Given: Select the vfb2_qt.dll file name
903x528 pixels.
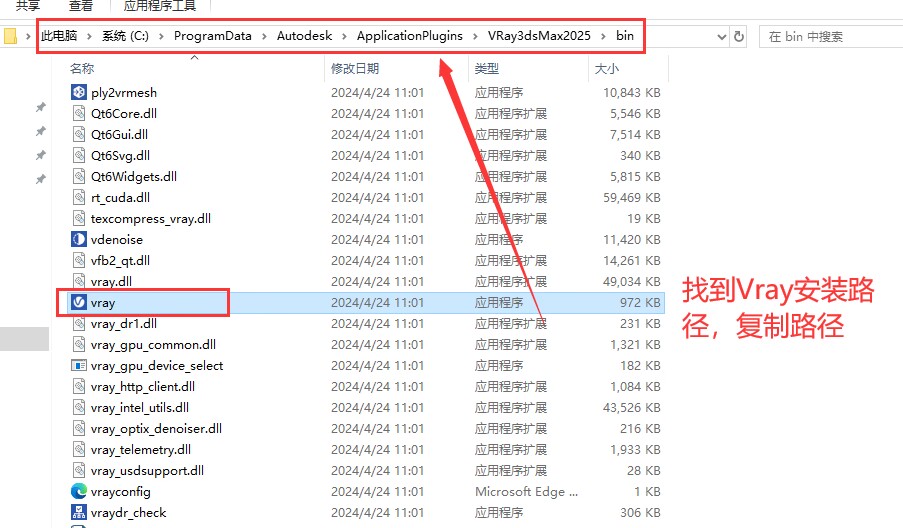Looking at the screenshot, I should 120,261.
